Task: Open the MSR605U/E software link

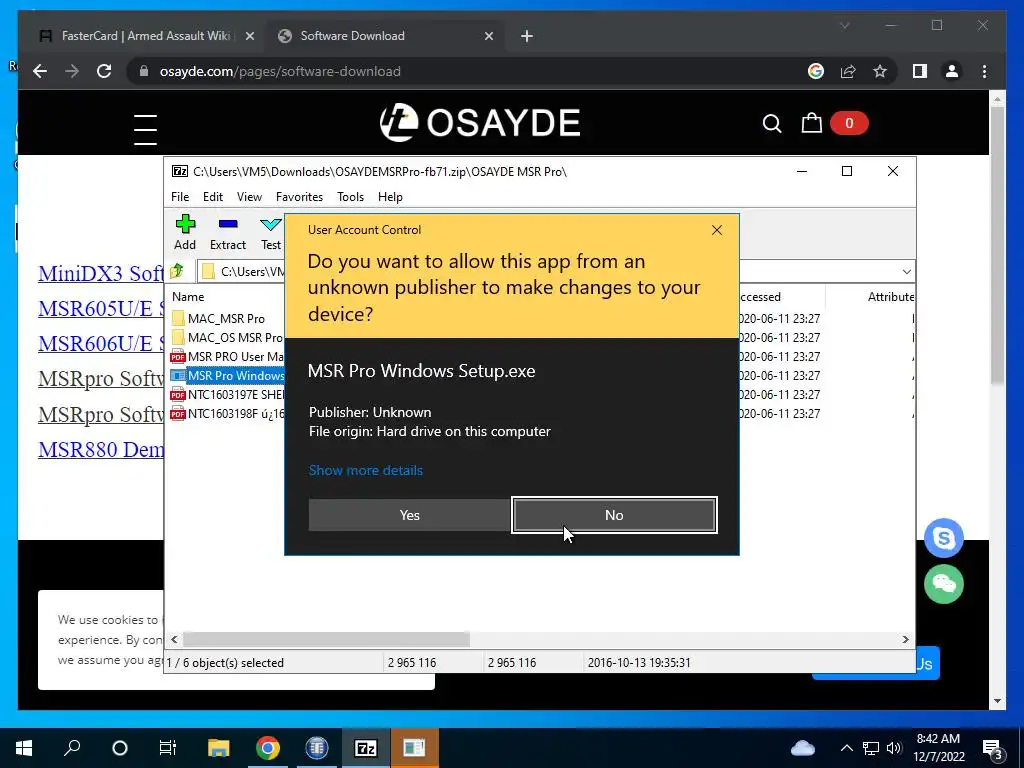Action: [101, 308]
